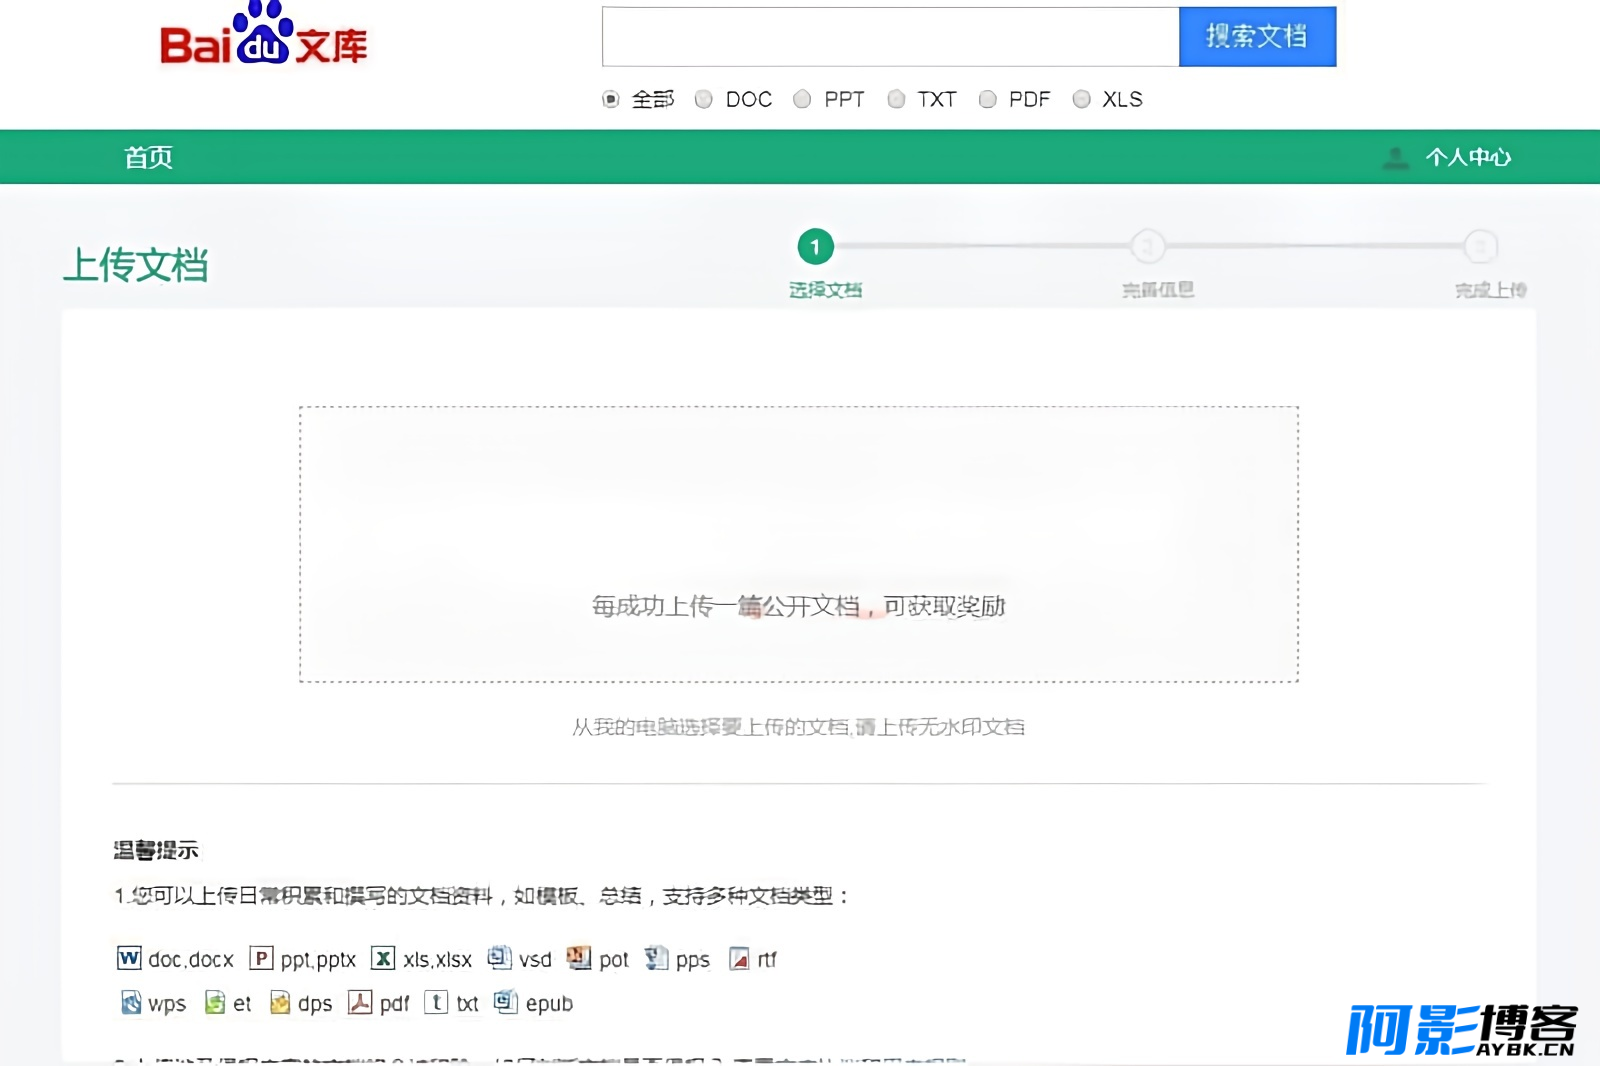Screen dimensions: 1600x1066
Task: Open 个人中心 in the green bar
Action: [x=1468, y=157]
